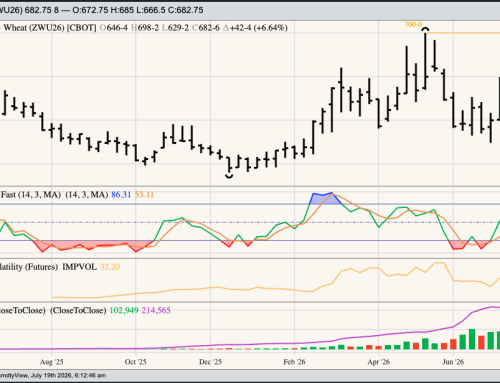Click the change value +42-4 (+6.64%)

click(x=255, y=28)
